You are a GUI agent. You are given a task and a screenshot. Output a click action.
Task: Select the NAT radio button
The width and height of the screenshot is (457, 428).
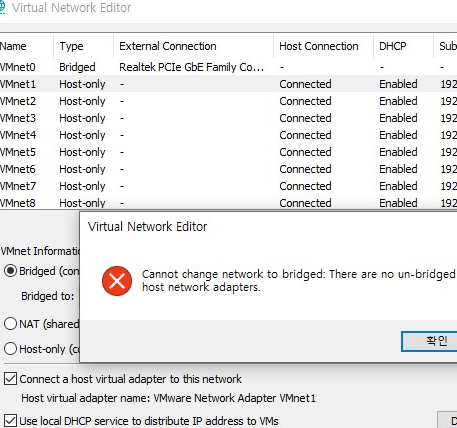pyautogui.click(x=10, y=323)
